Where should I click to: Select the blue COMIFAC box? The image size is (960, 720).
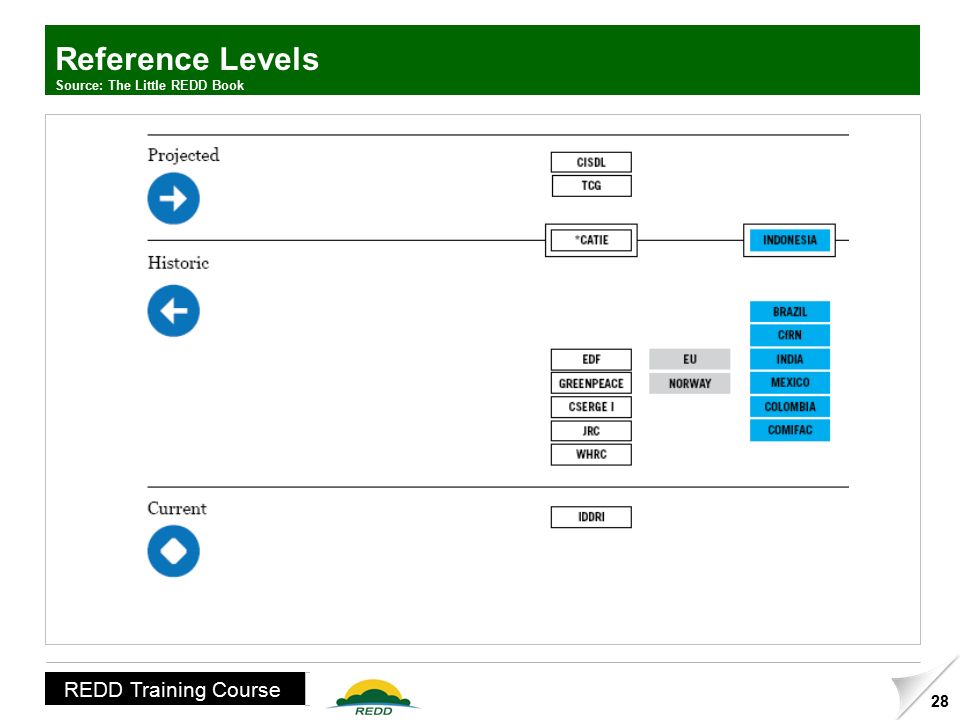pyautogui.click(x=790, y=430)
